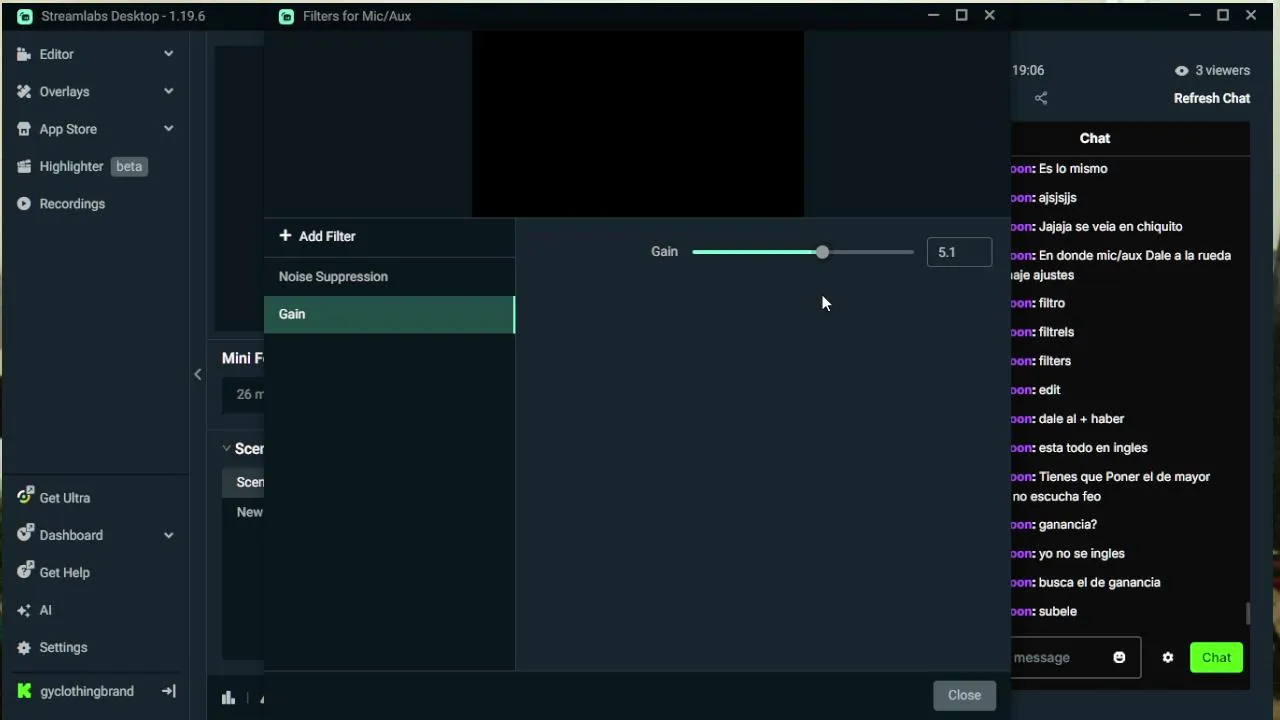Maximize the Filters for Mic/Aux window

[961, 15]
